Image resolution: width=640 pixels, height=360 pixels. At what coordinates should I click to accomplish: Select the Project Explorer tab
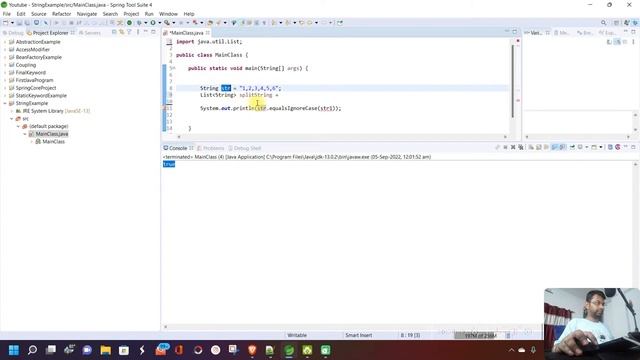[50, 33]
